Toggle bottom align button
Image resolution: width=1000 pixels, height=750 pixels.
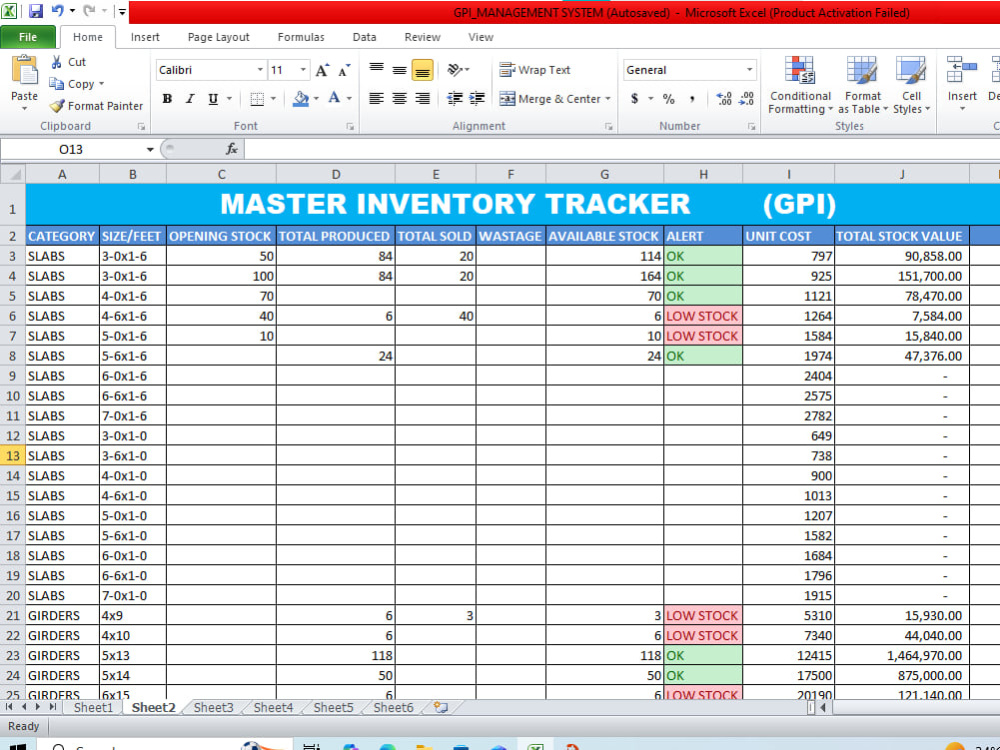[x=422, y=70]
